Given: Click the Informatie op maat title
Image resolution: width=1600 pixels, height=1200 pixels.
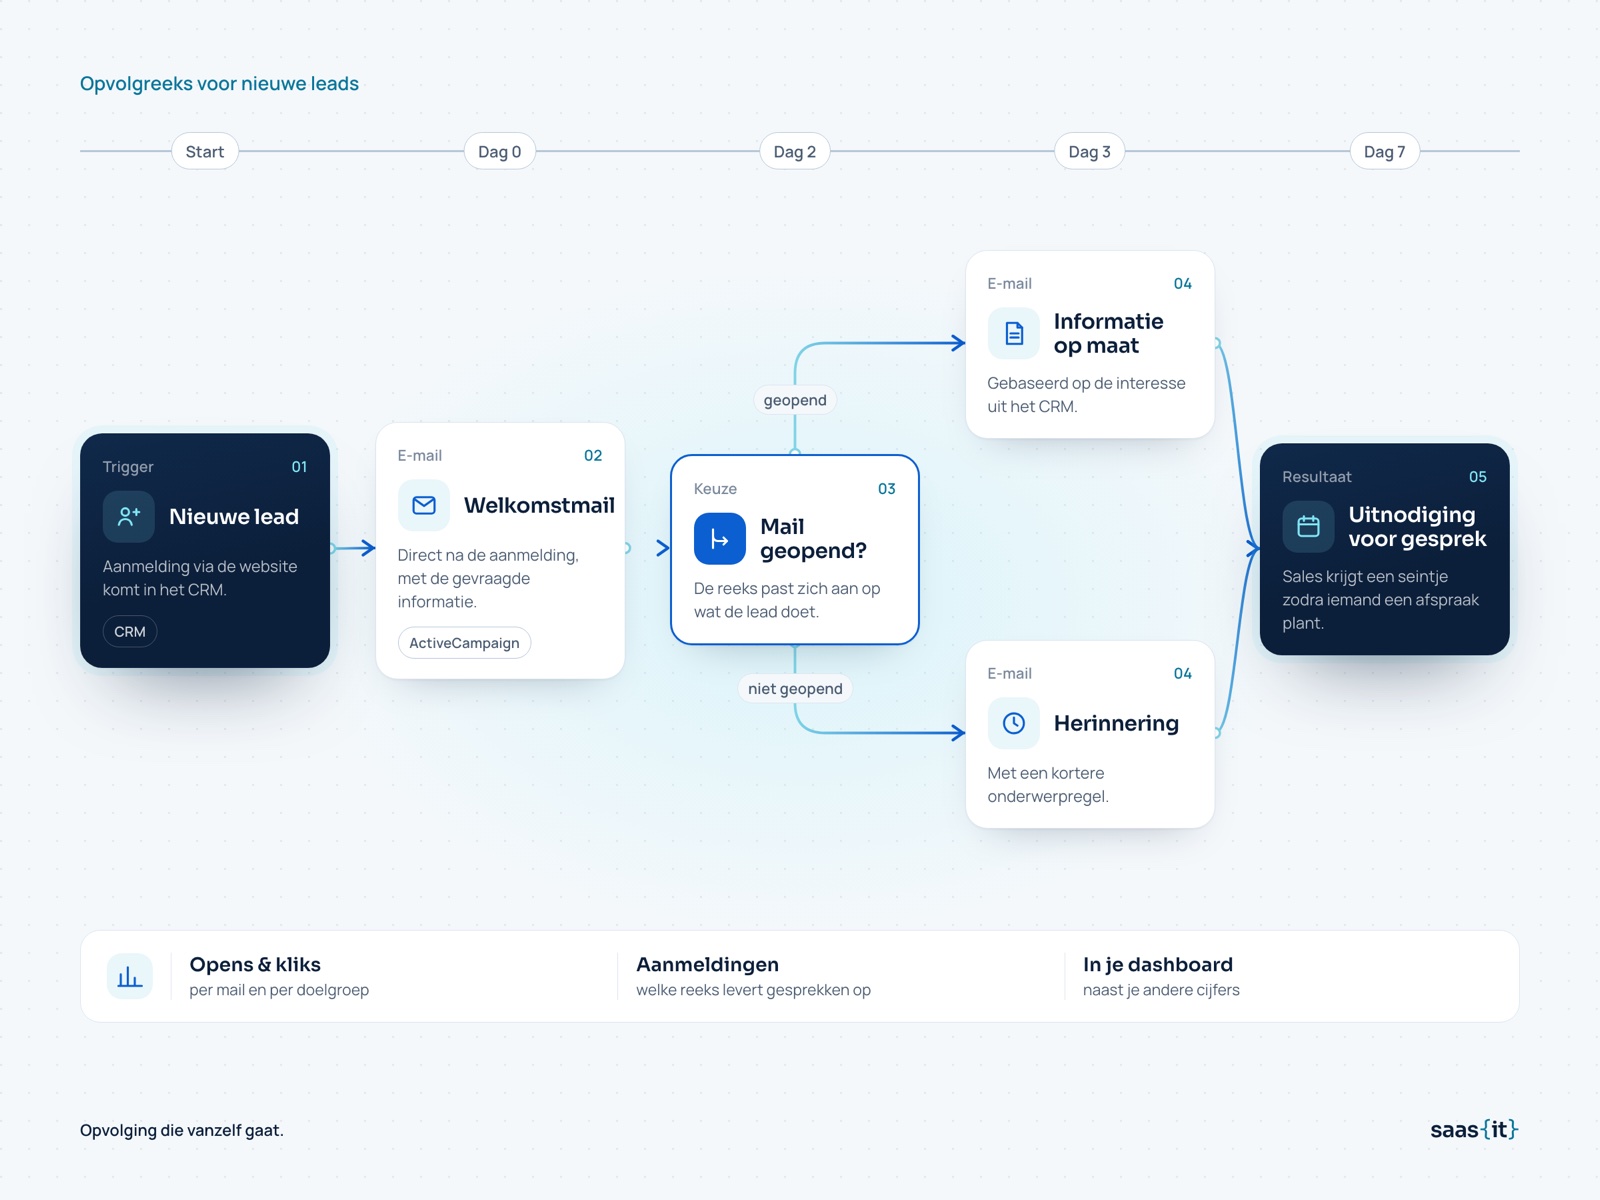Looking at the screenshot, I should pos(1108,333).
